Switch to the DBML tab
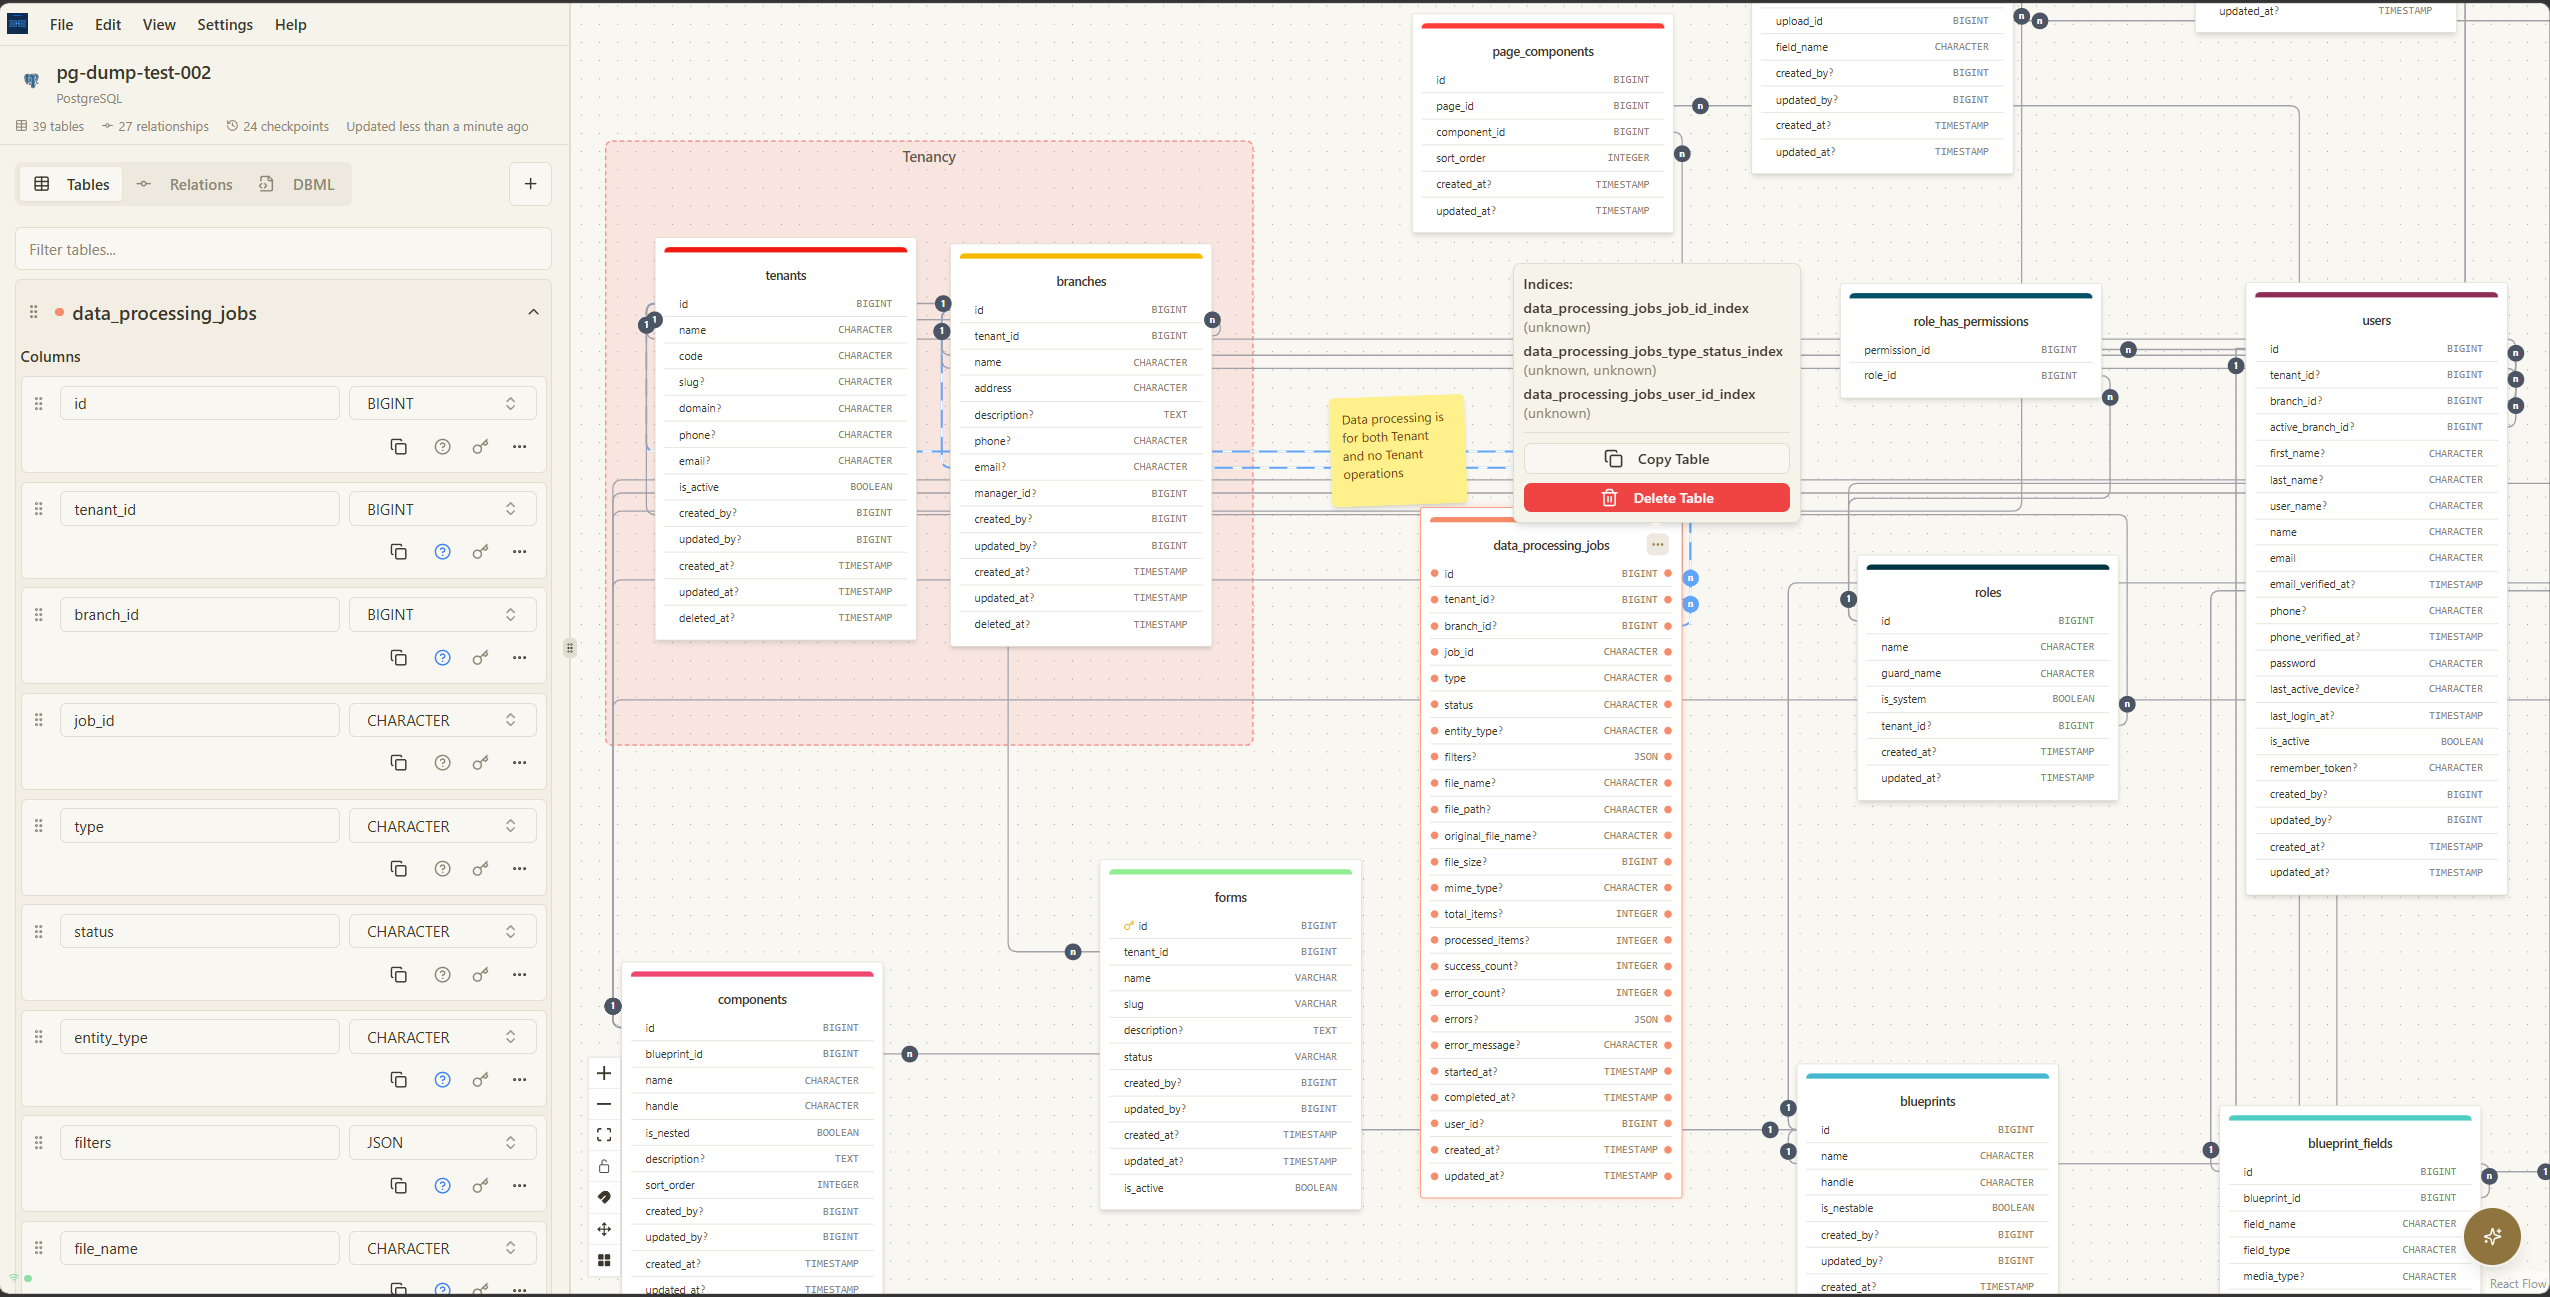2550x1297 pixels. 298,184
